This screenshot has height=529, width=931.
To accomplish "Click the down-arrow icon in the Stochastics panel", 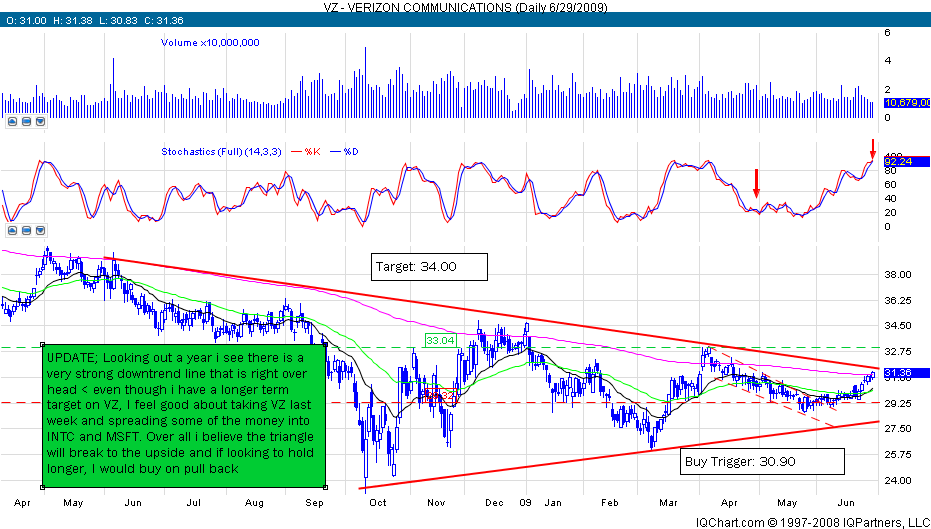I will [40, 232].
